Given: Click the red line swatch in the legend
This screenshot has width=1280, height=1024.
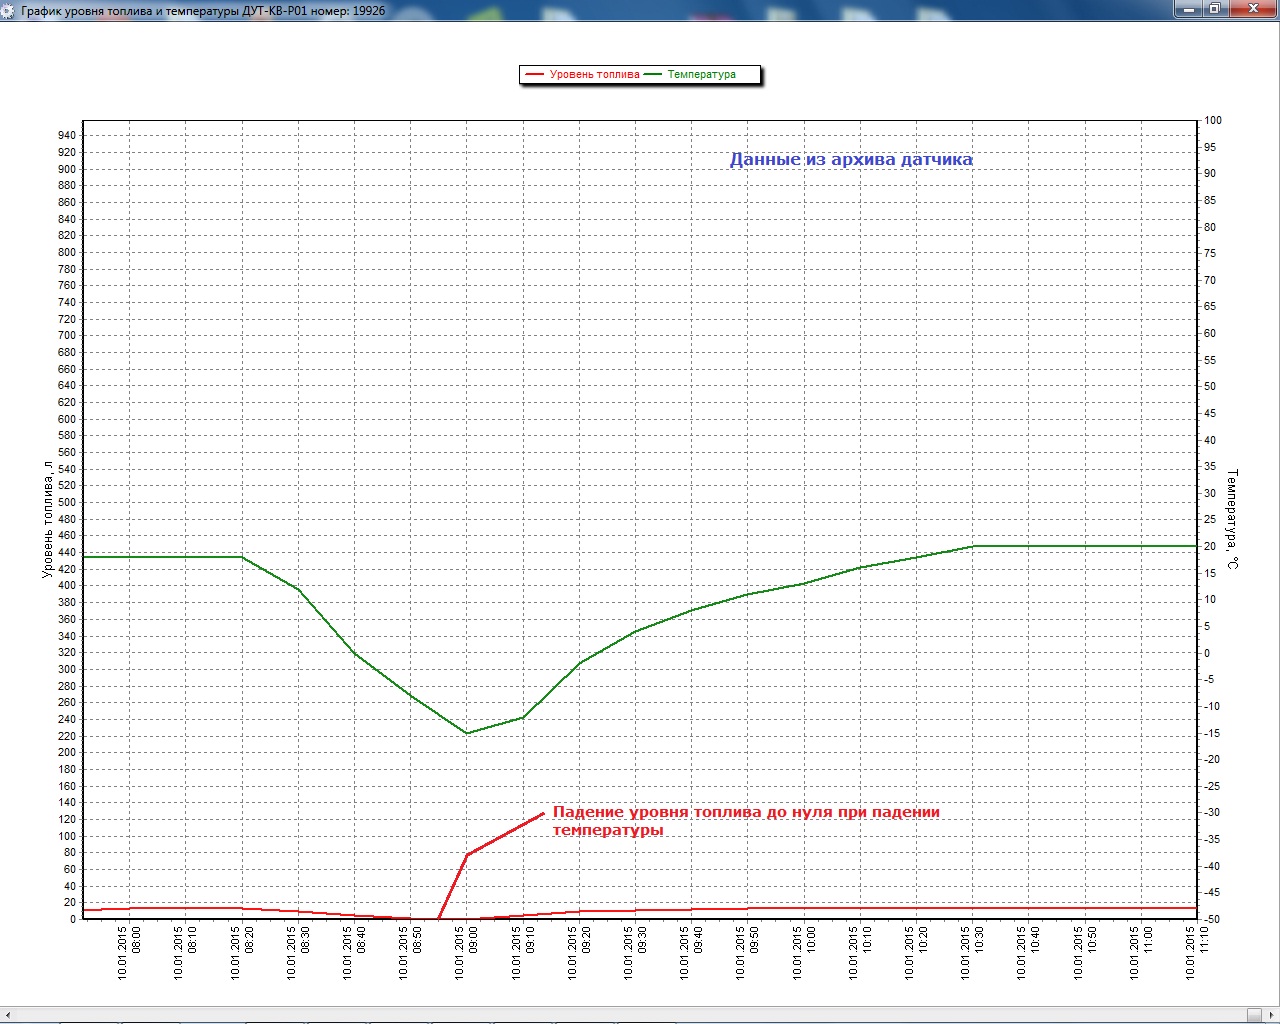Looking at the screenshot, I should click(x=534, y=75).
